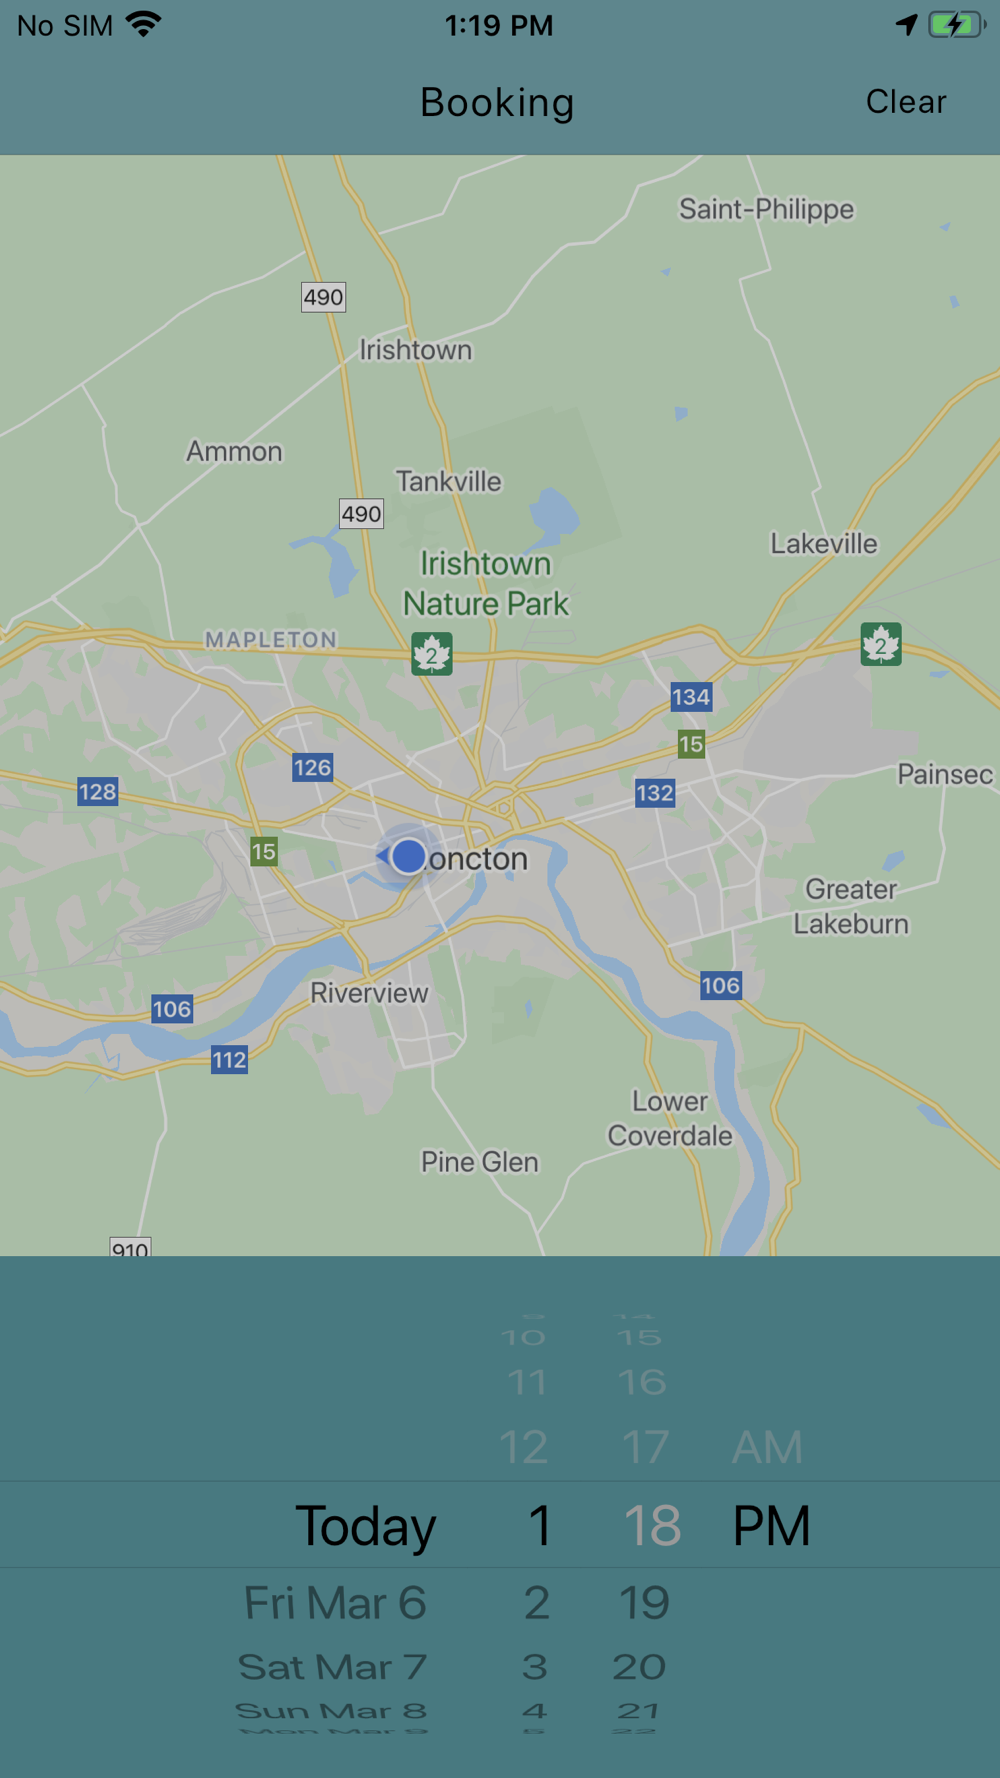Tap the location services arrow in status bar
Viewport: 1000px width, 1778px height.
tap(907, 24)
